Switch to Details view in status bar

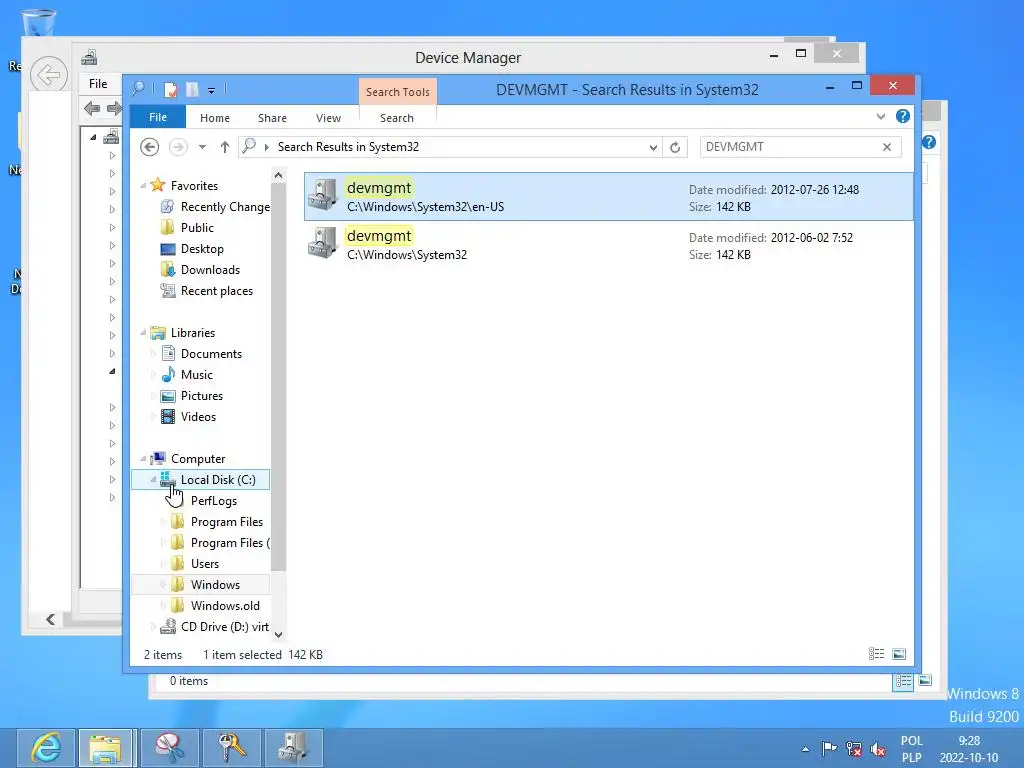(876, 654)
